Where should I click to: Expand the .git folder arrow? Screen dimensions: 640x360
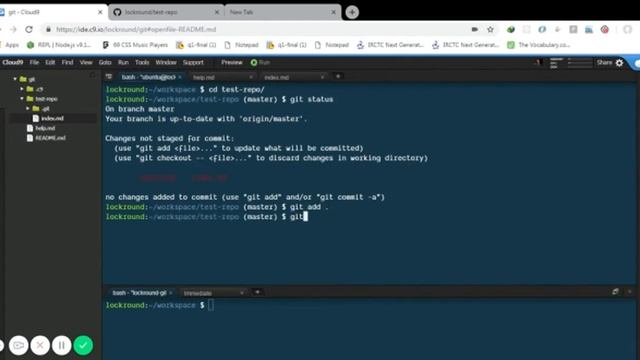[28, 108]
